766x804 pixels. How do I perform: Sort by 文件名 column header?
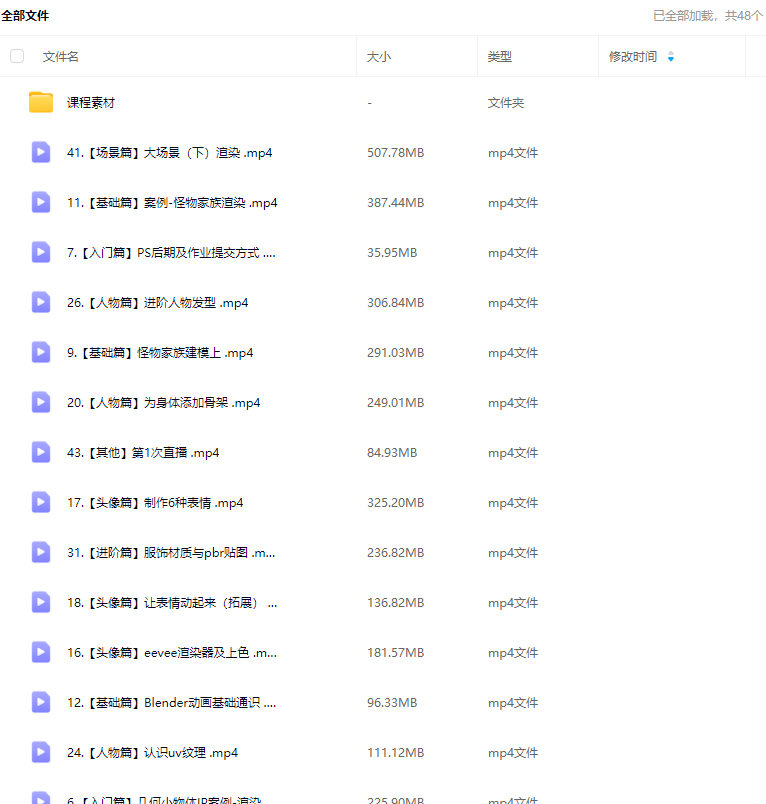[61, 57]
